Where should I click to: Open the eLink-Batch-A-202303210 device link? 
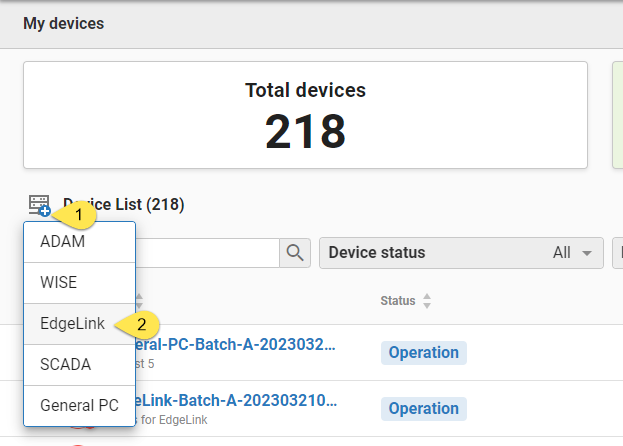[x=235, y=401]
